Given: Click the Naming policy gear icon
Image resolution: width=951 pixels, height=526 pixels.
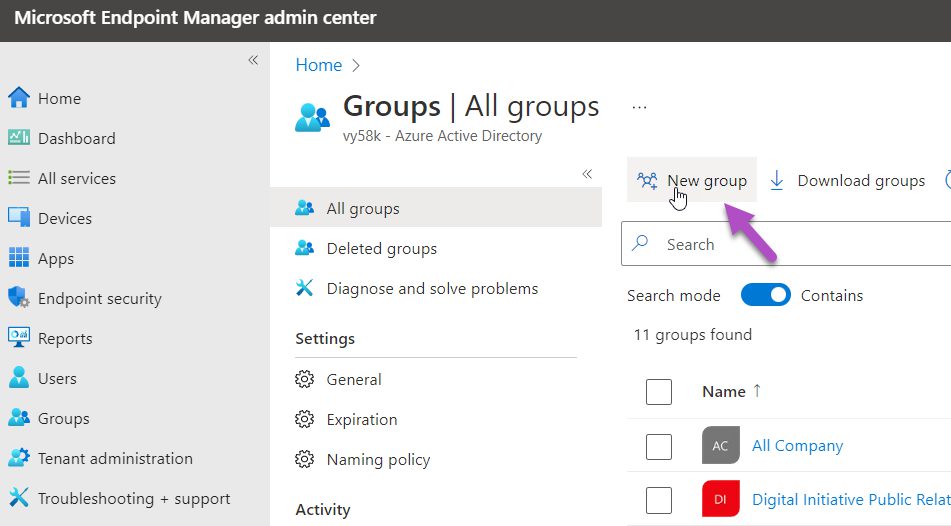Looking at the screenshot, I should [304, 459].
